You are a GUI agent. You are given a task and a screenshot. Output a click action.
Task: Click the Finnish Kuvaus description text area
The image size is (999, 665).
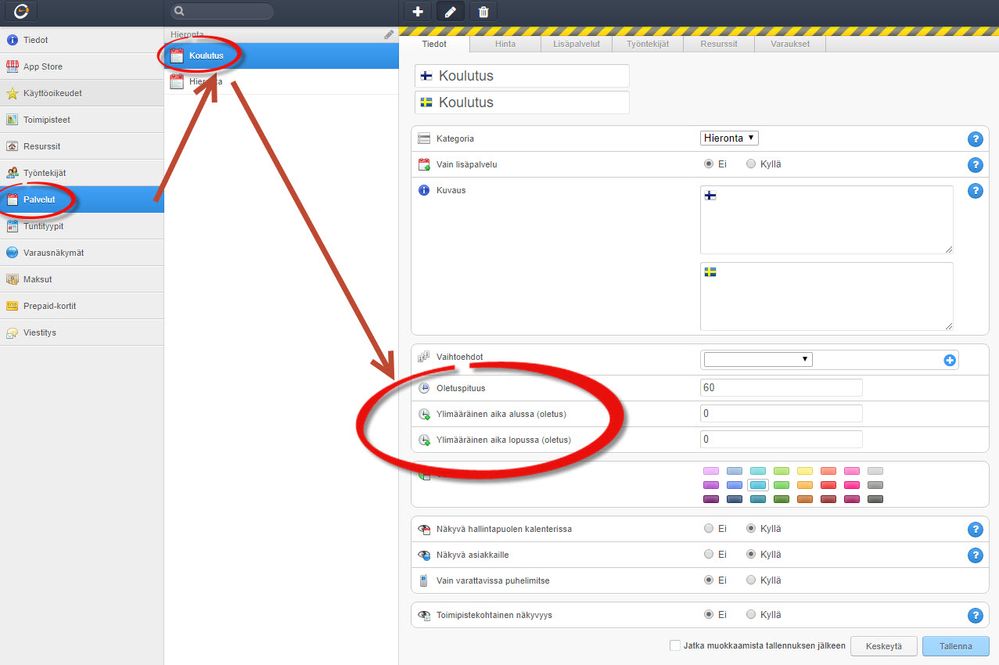[x=826, y=220]
